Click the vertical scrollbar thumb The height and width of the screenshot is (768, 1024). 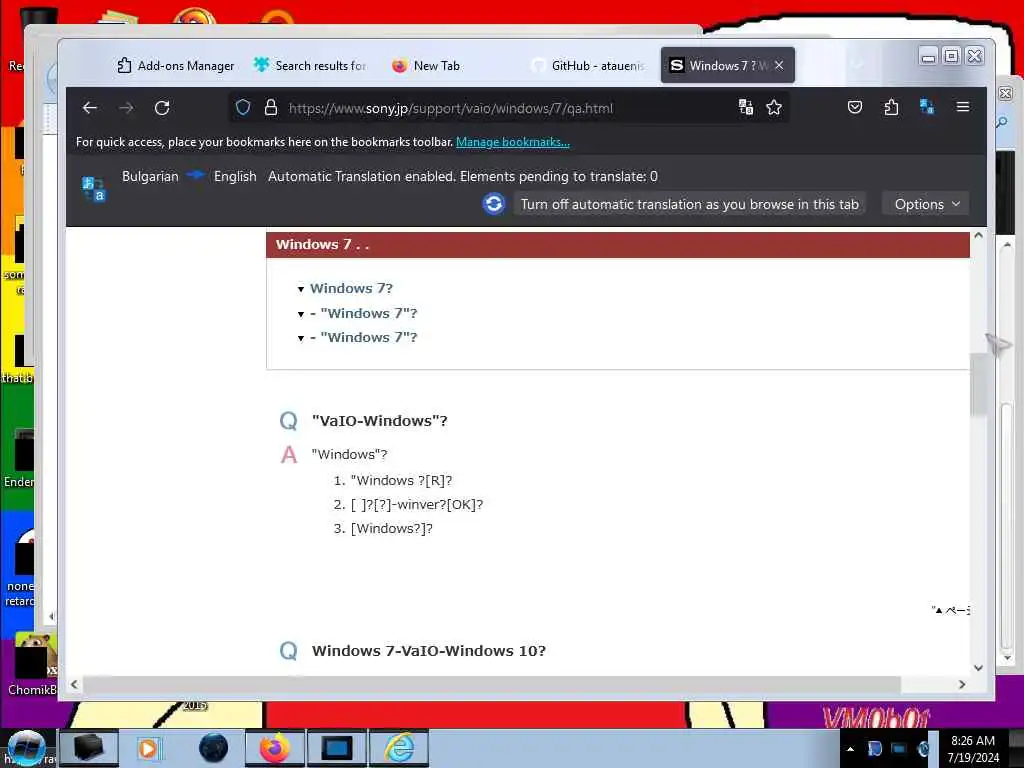click(978, 384)
